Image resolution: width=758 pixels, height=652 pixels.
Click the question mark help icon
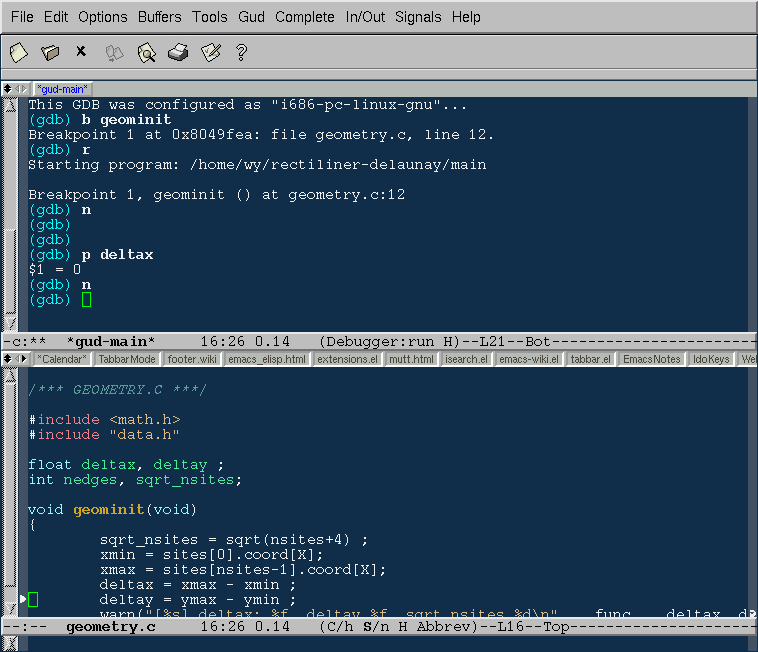pyautogui.click(x=241, y=52)
